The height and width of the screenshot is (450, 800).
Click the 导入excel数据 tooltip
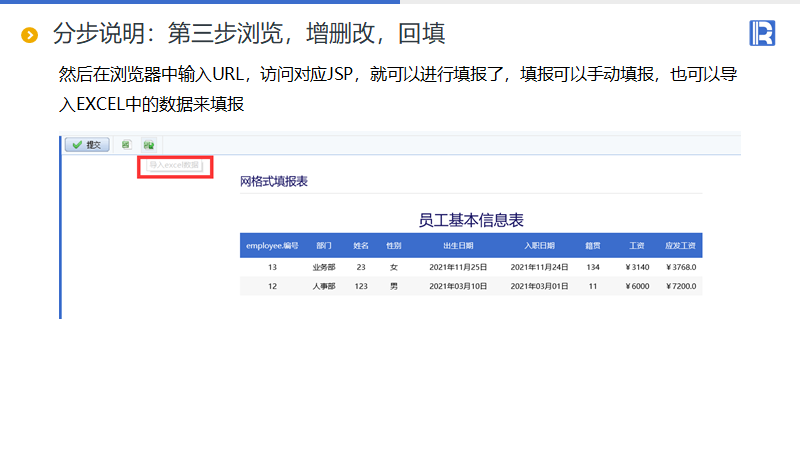(x=175, y=165)
